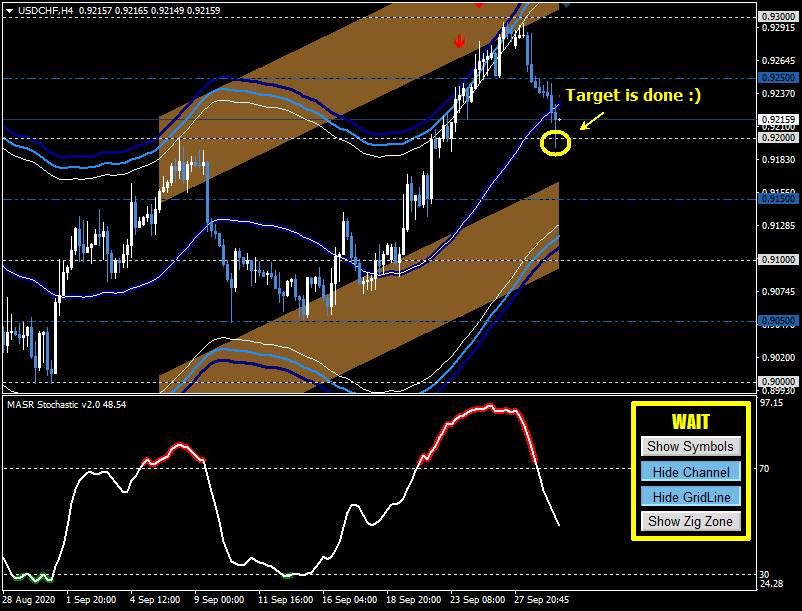Click the 1 Sep 20:00 time axis label
The height and width of the screenshot is (611, 802).
coord(91,600)
